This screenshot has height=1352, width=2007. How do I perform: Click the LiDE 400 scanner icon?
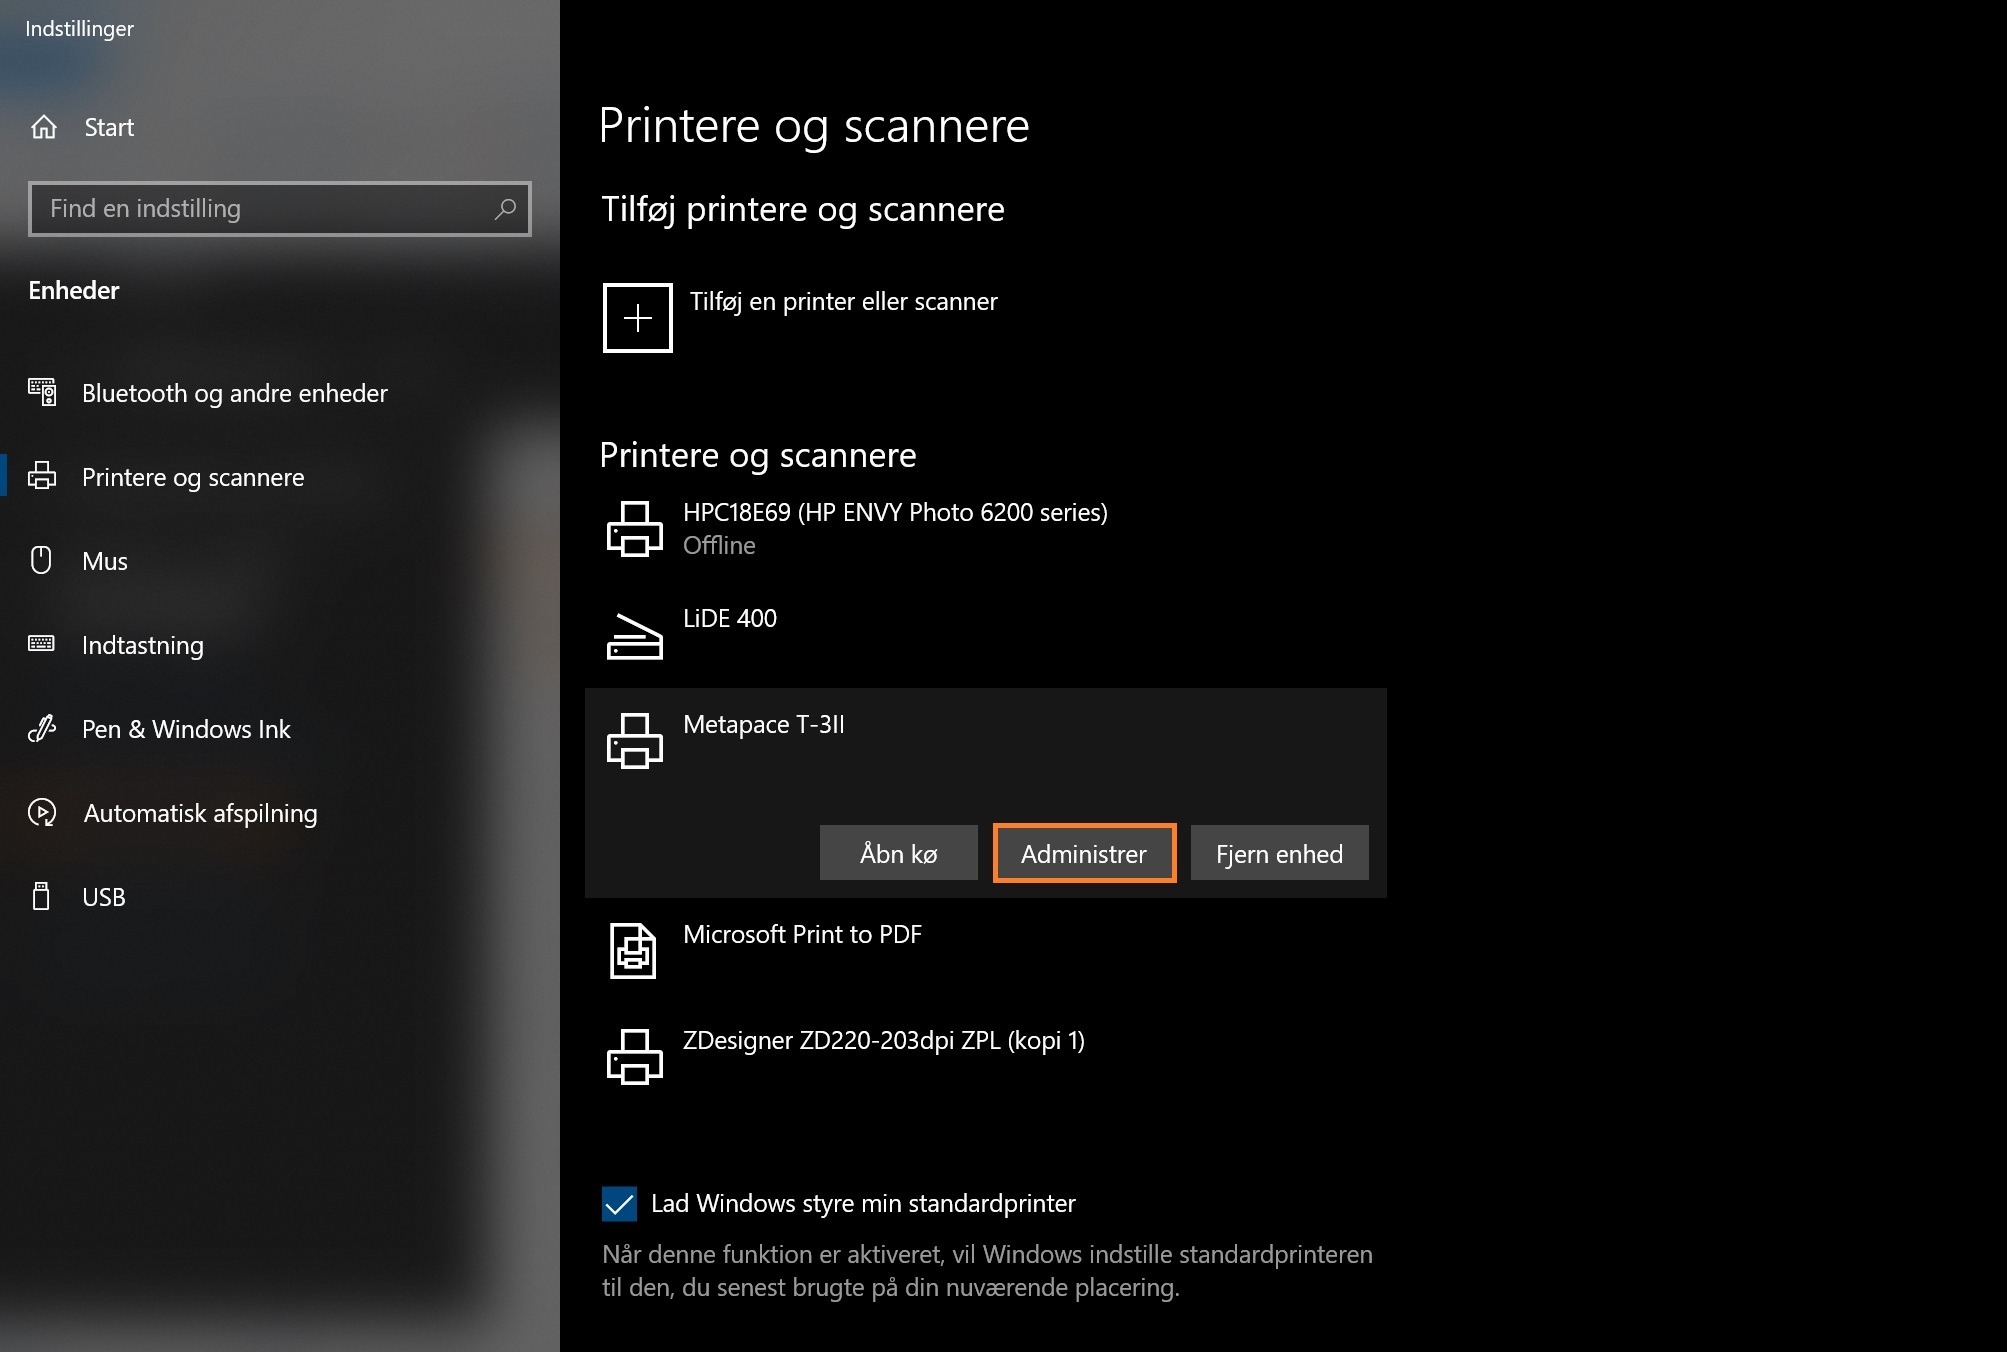[634, 636]
